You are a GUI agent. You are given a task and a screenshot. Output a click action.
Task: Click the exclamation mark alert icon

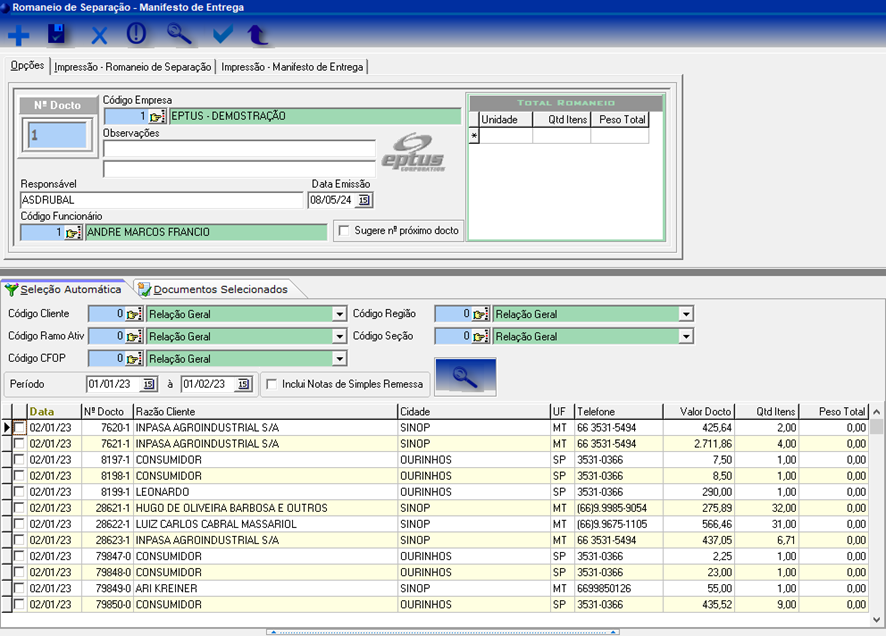(x=137, y=34)
